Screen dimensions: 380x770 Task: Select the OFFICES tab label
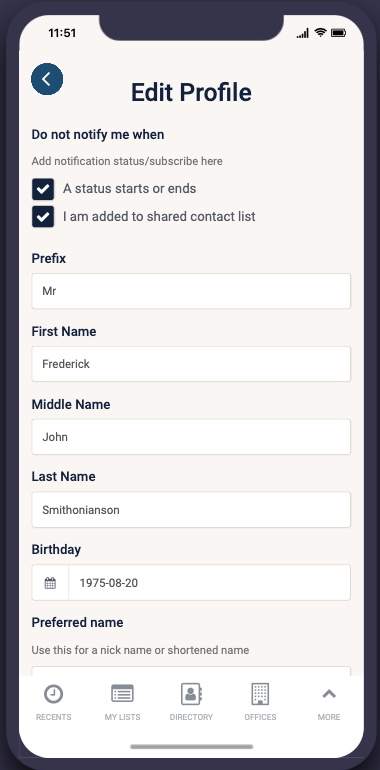pos(260,717)
